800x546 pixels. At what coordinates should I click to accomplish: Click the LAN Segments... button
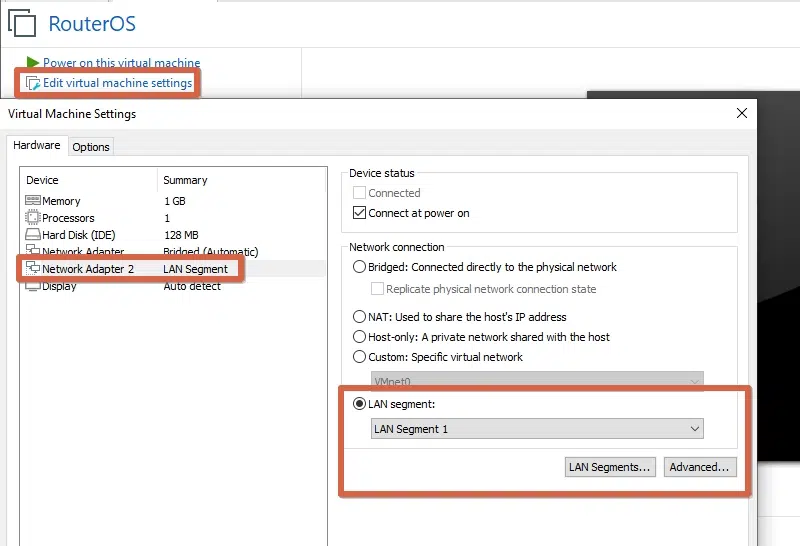tap(610, 467)
